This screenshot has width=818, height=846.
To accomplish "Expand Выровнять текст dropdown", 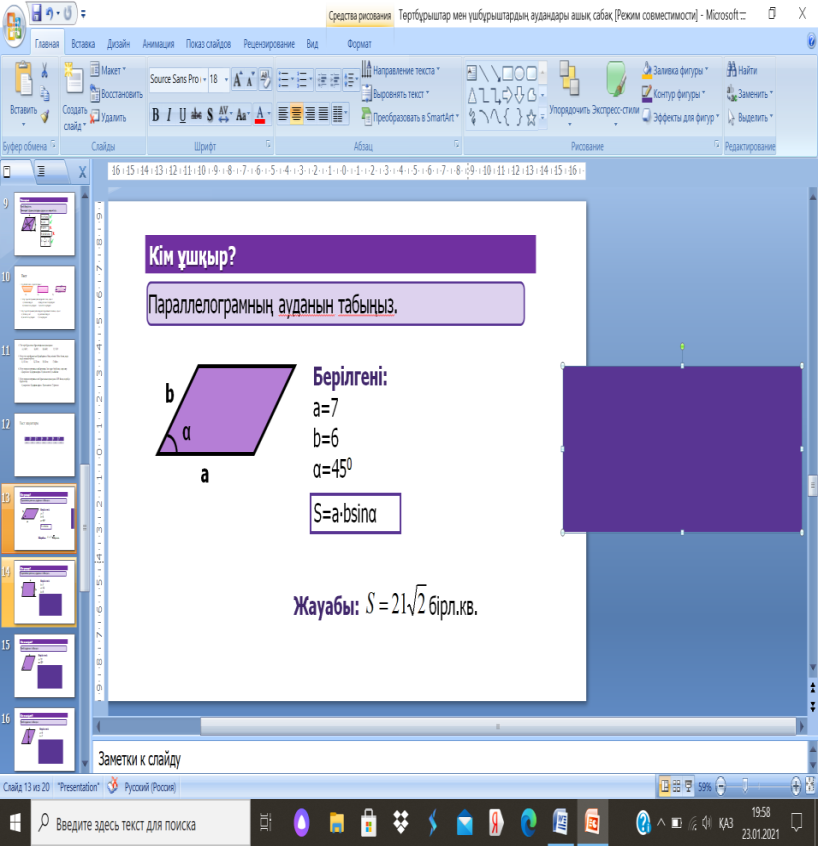I will 396,94.
